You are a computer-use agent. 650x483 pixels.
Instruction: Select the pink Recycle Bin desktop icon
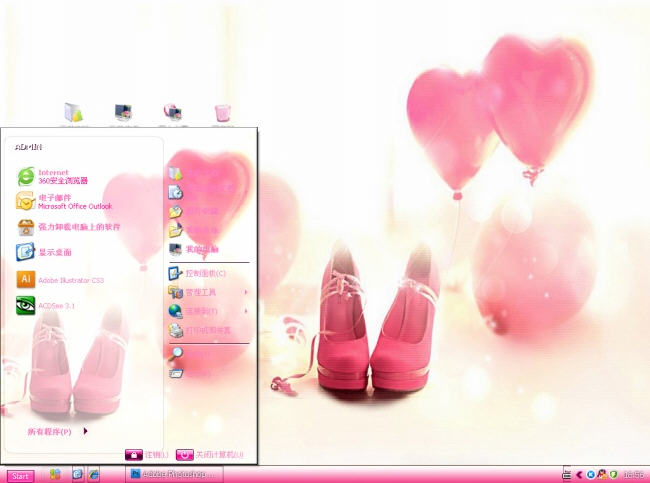point(223,113)
